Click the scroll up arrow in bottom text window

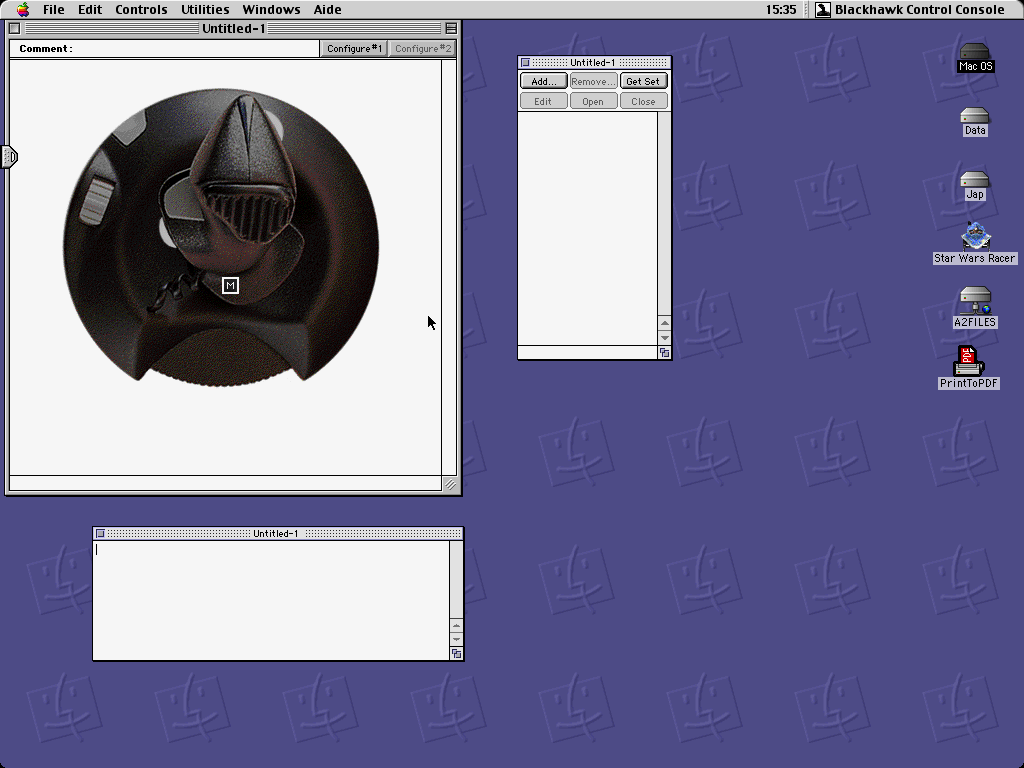pyautogui.click(x=456, y=624)
